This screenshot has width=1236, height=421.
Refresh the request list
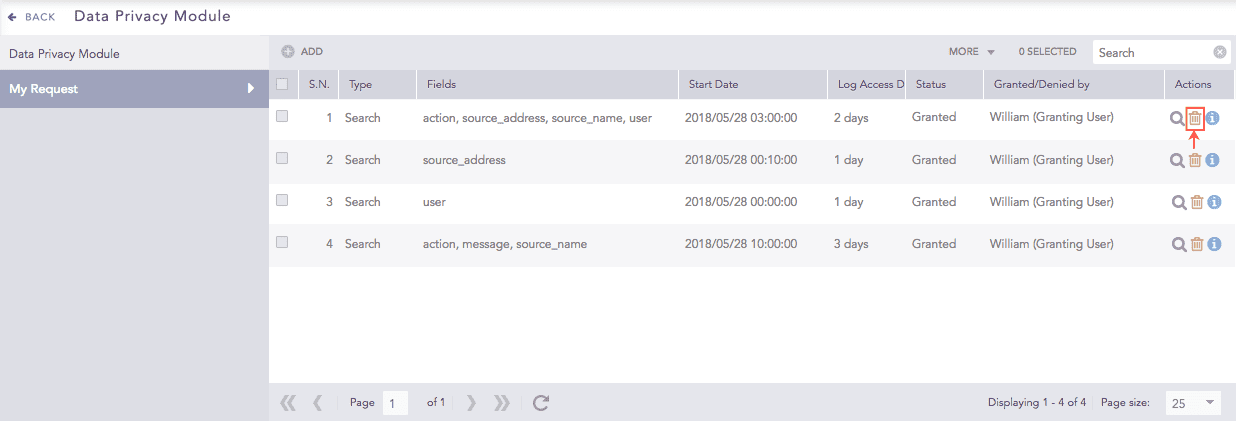[x=541, y=403]
